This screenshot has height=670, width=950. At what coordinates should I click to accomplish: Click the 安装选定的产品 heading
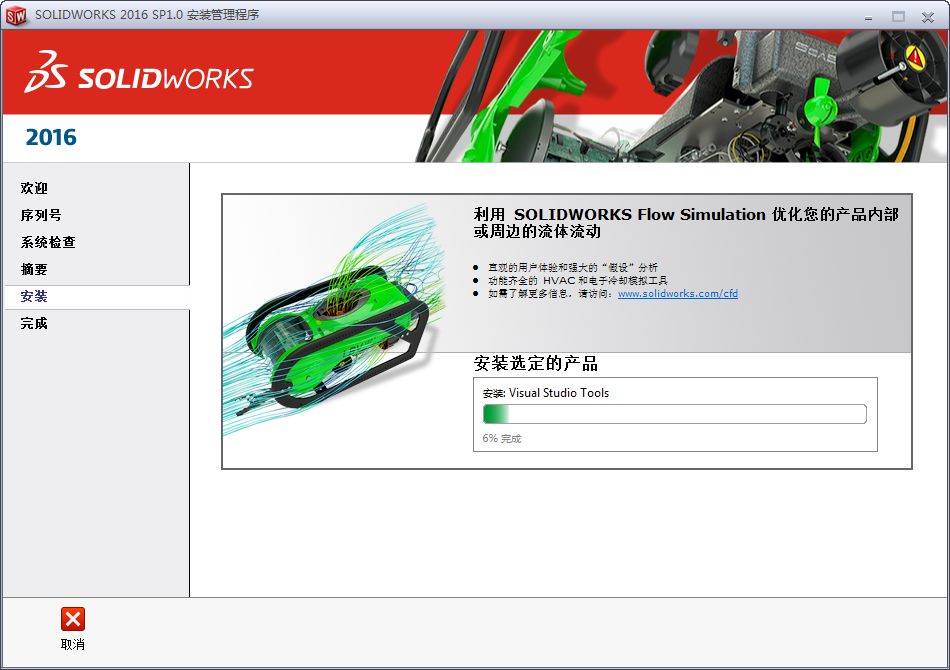(534, 364)
